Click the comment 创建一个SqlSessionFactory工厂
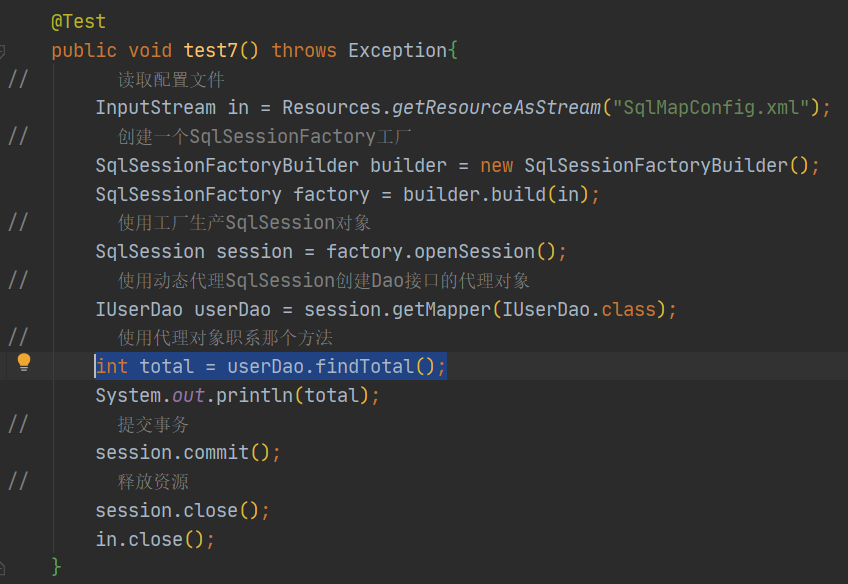Viewport: 848px width, 584px height. pyautogui.click(x=264, y=136)
